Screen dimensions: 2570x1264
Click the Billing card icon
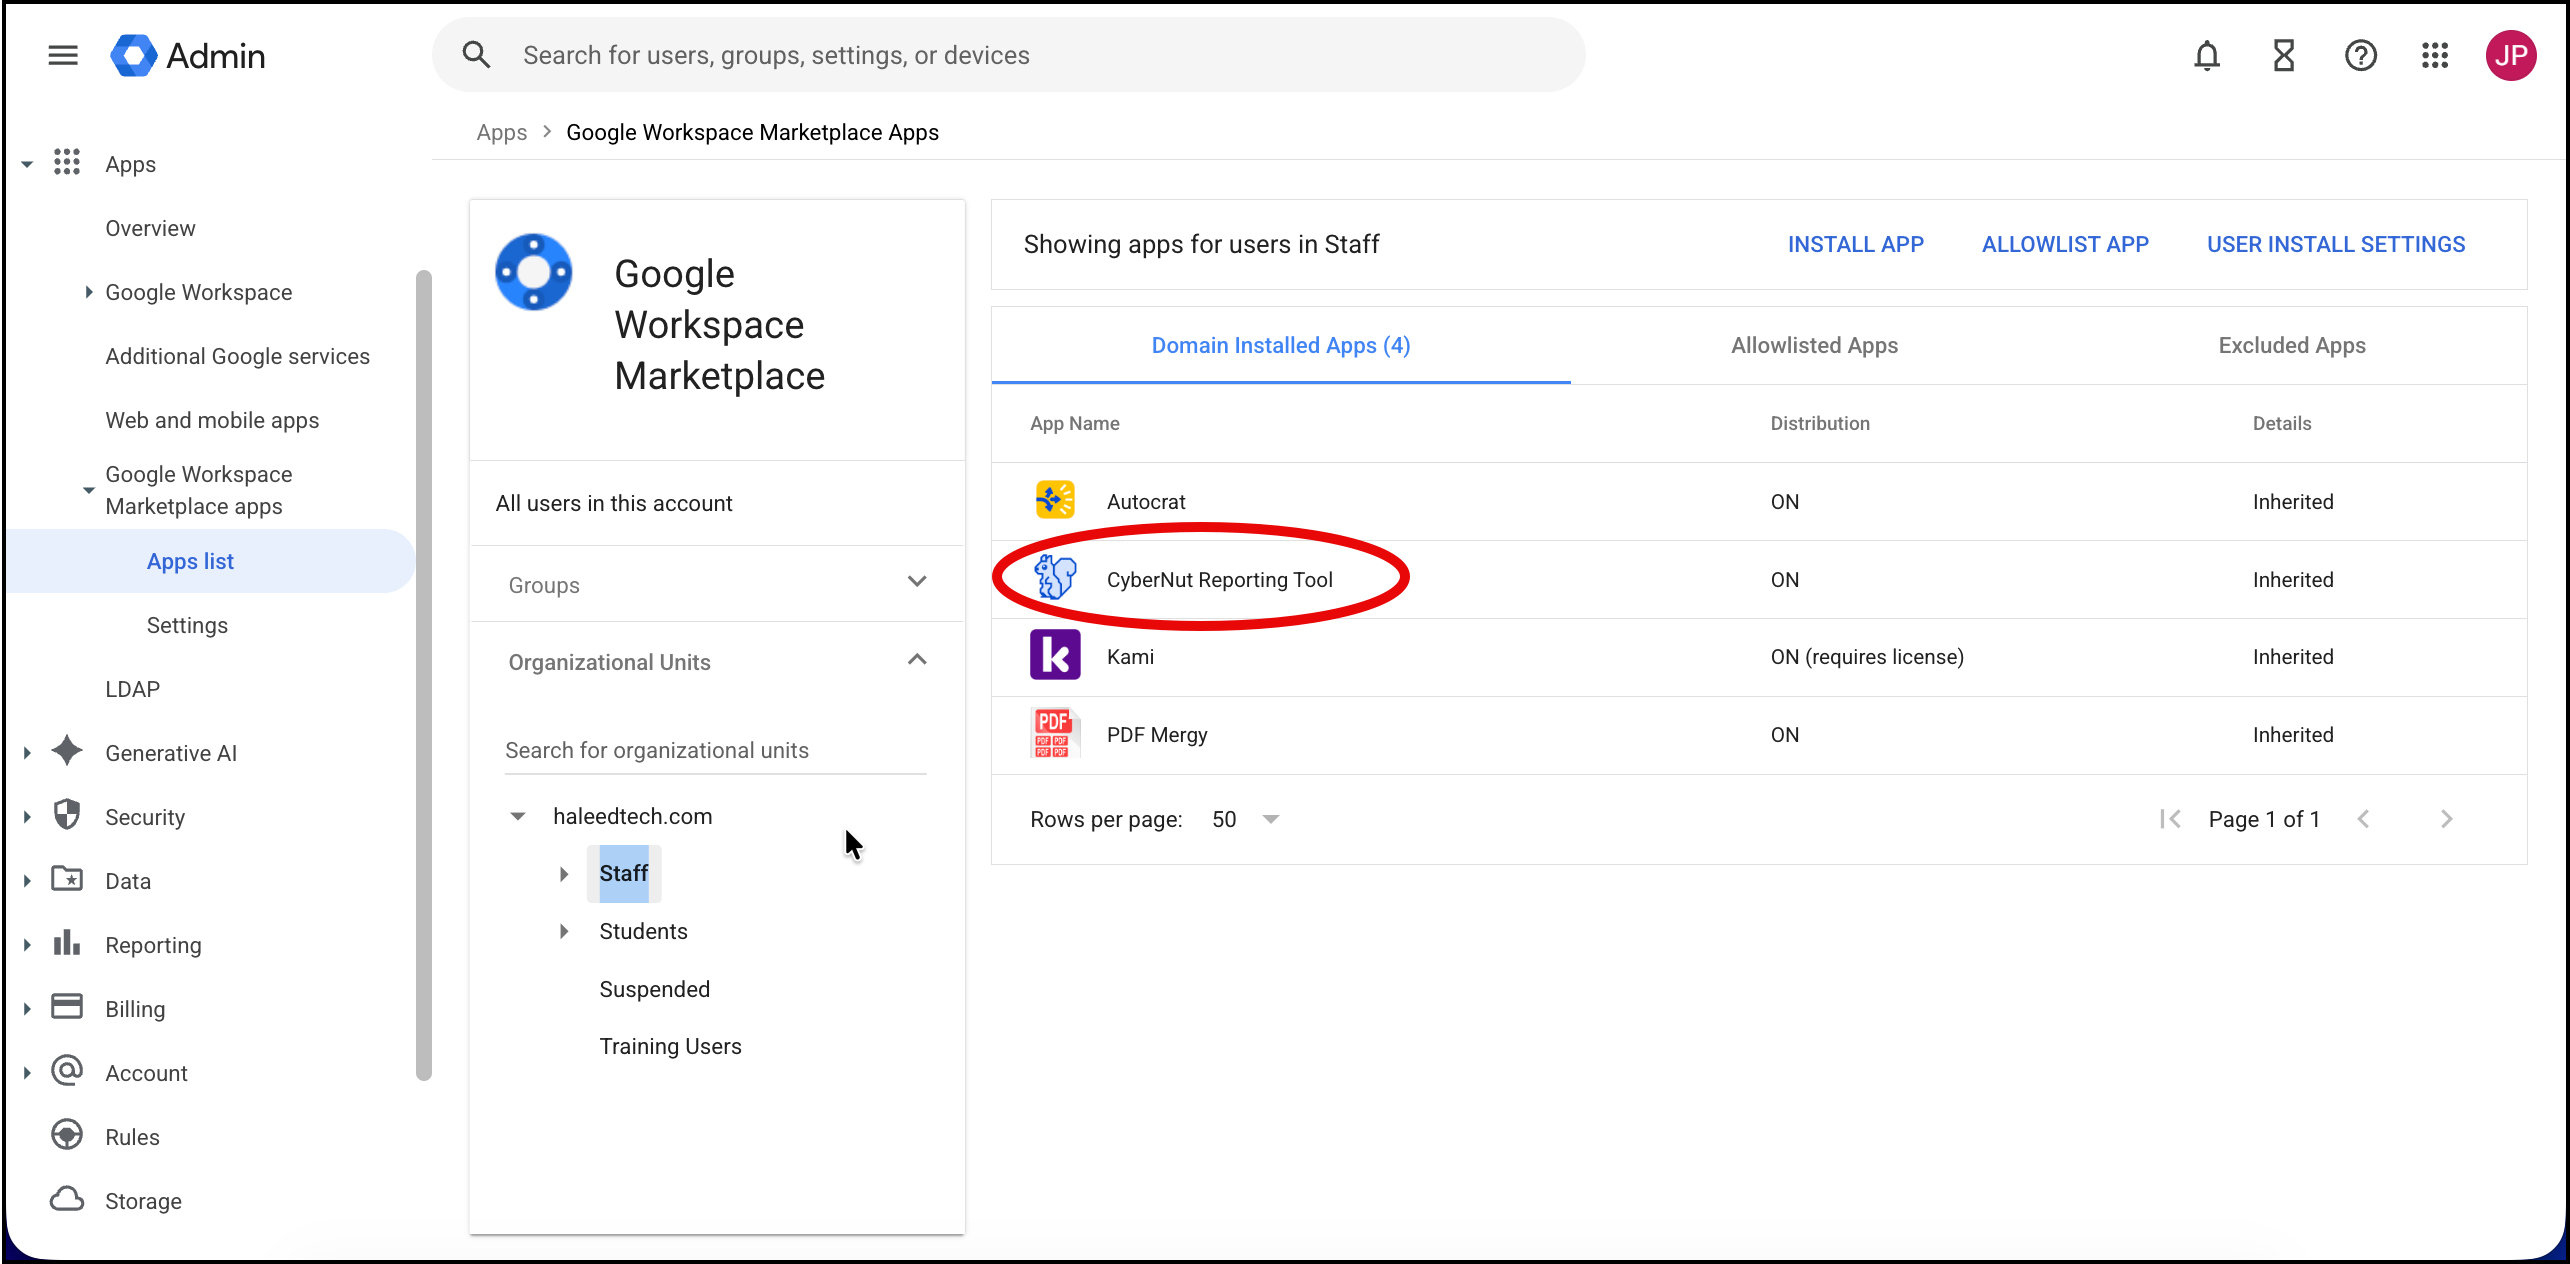point(67,1006)
